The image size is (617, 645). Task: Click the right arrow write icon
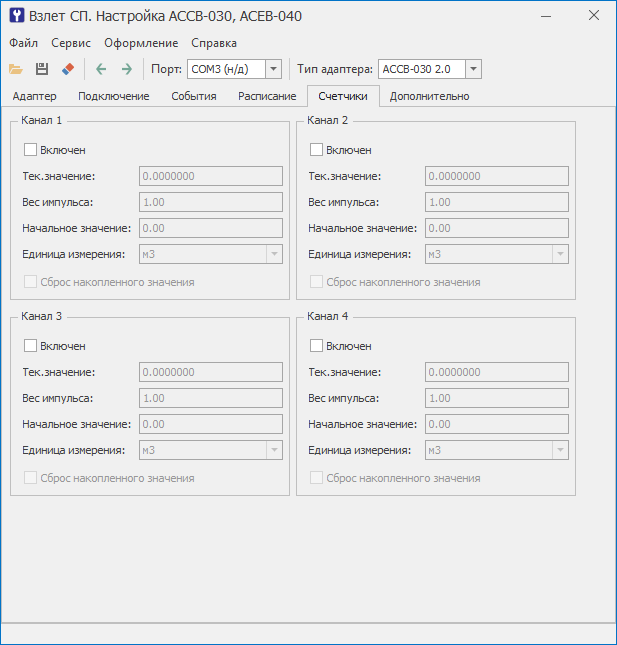[127, 69]
